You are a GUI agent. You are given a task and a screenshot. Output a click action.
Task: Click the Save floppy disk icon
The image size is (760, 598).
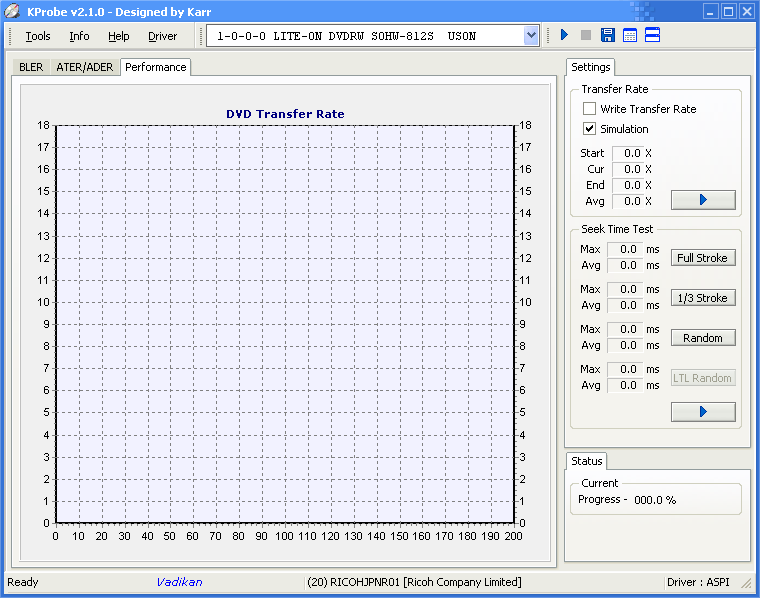607,36
